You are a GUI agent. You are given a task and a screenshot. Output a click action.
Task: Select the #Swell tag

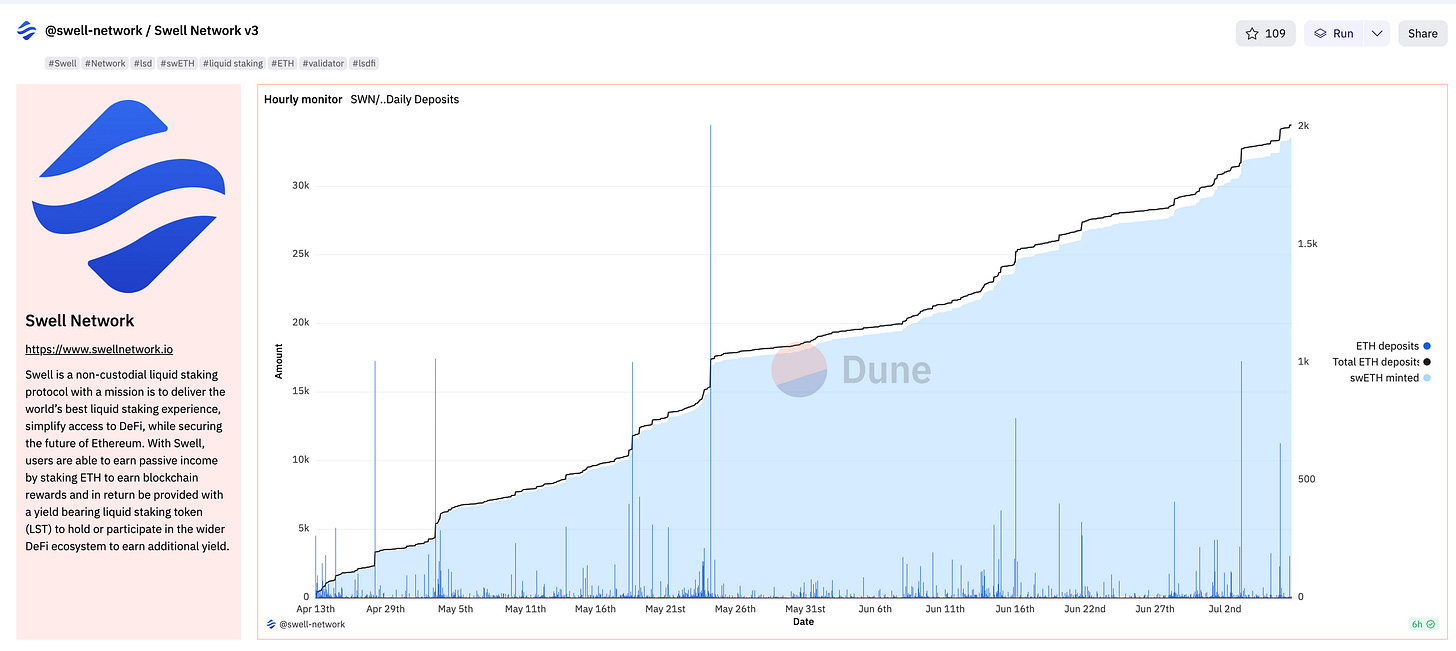click(x=62, y=63)
